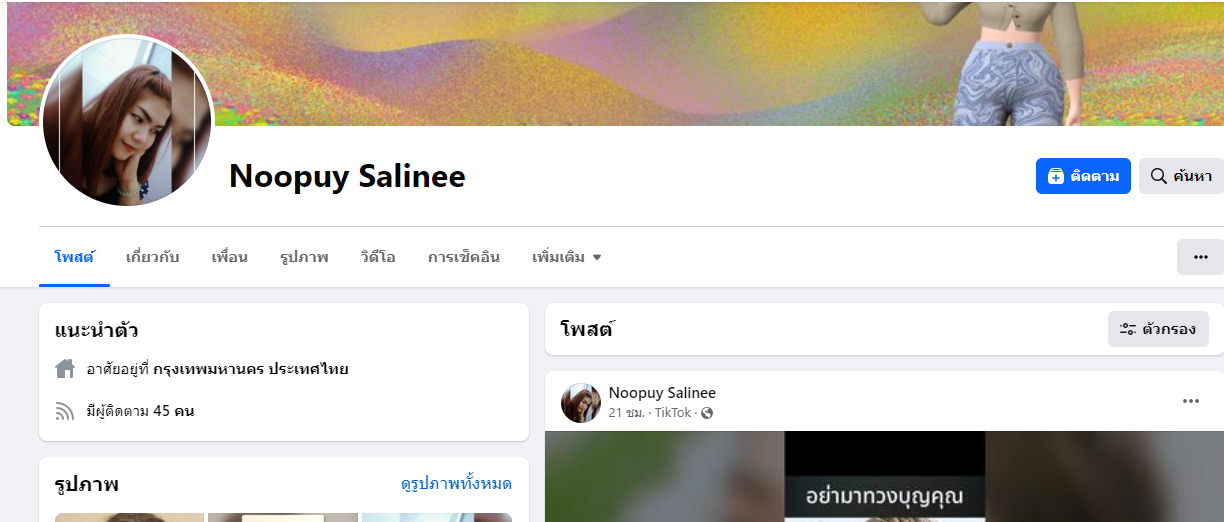Open the post's three-dots options menu
The image size is (1224, 522).
pos(1190,401)
